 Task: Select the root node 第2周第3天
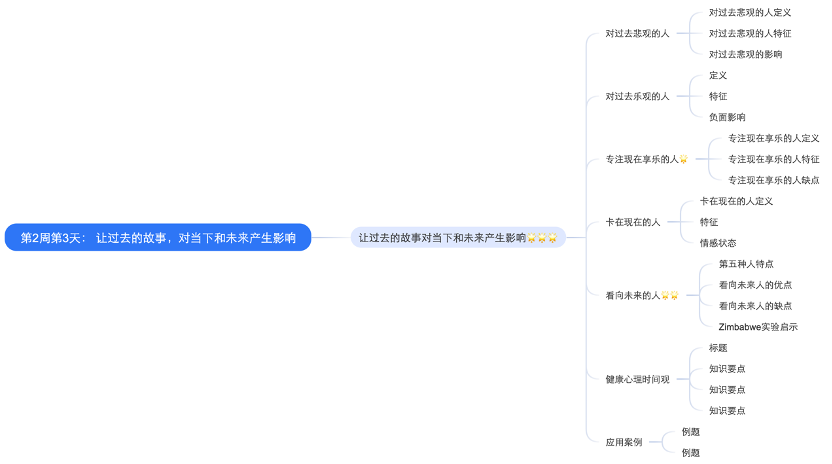(x=158, y=238)
